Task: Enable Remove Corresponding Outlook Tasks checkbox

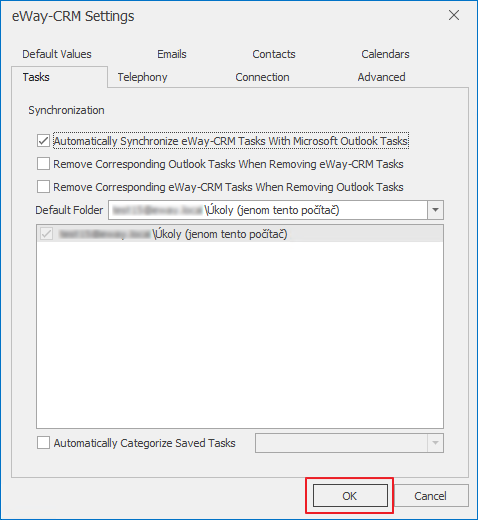Action: (43, 164)
